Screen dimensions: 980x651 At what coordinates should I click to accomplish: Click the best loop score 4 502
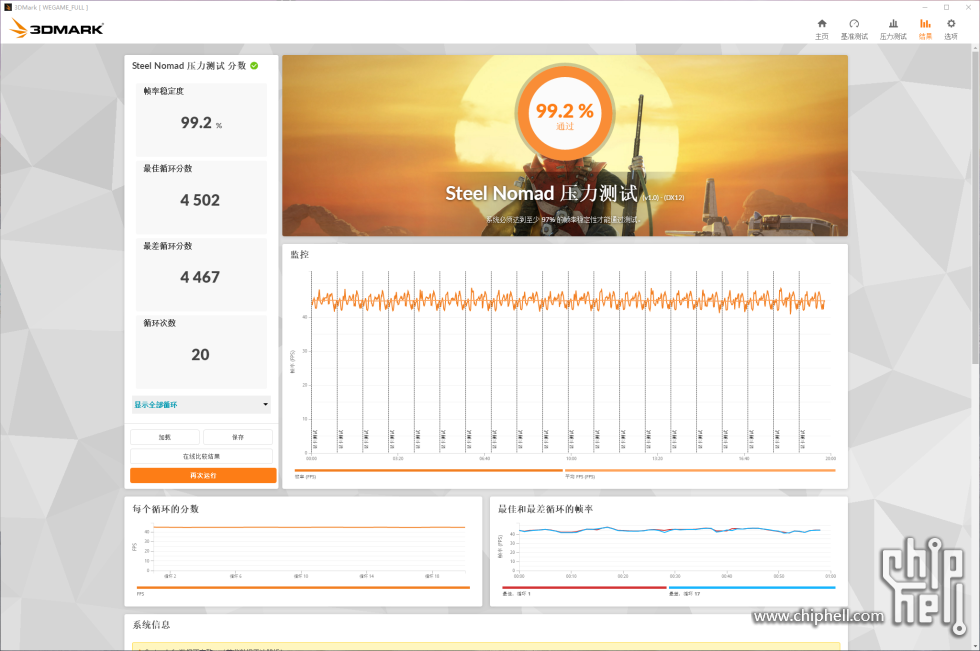click(200, 200)
